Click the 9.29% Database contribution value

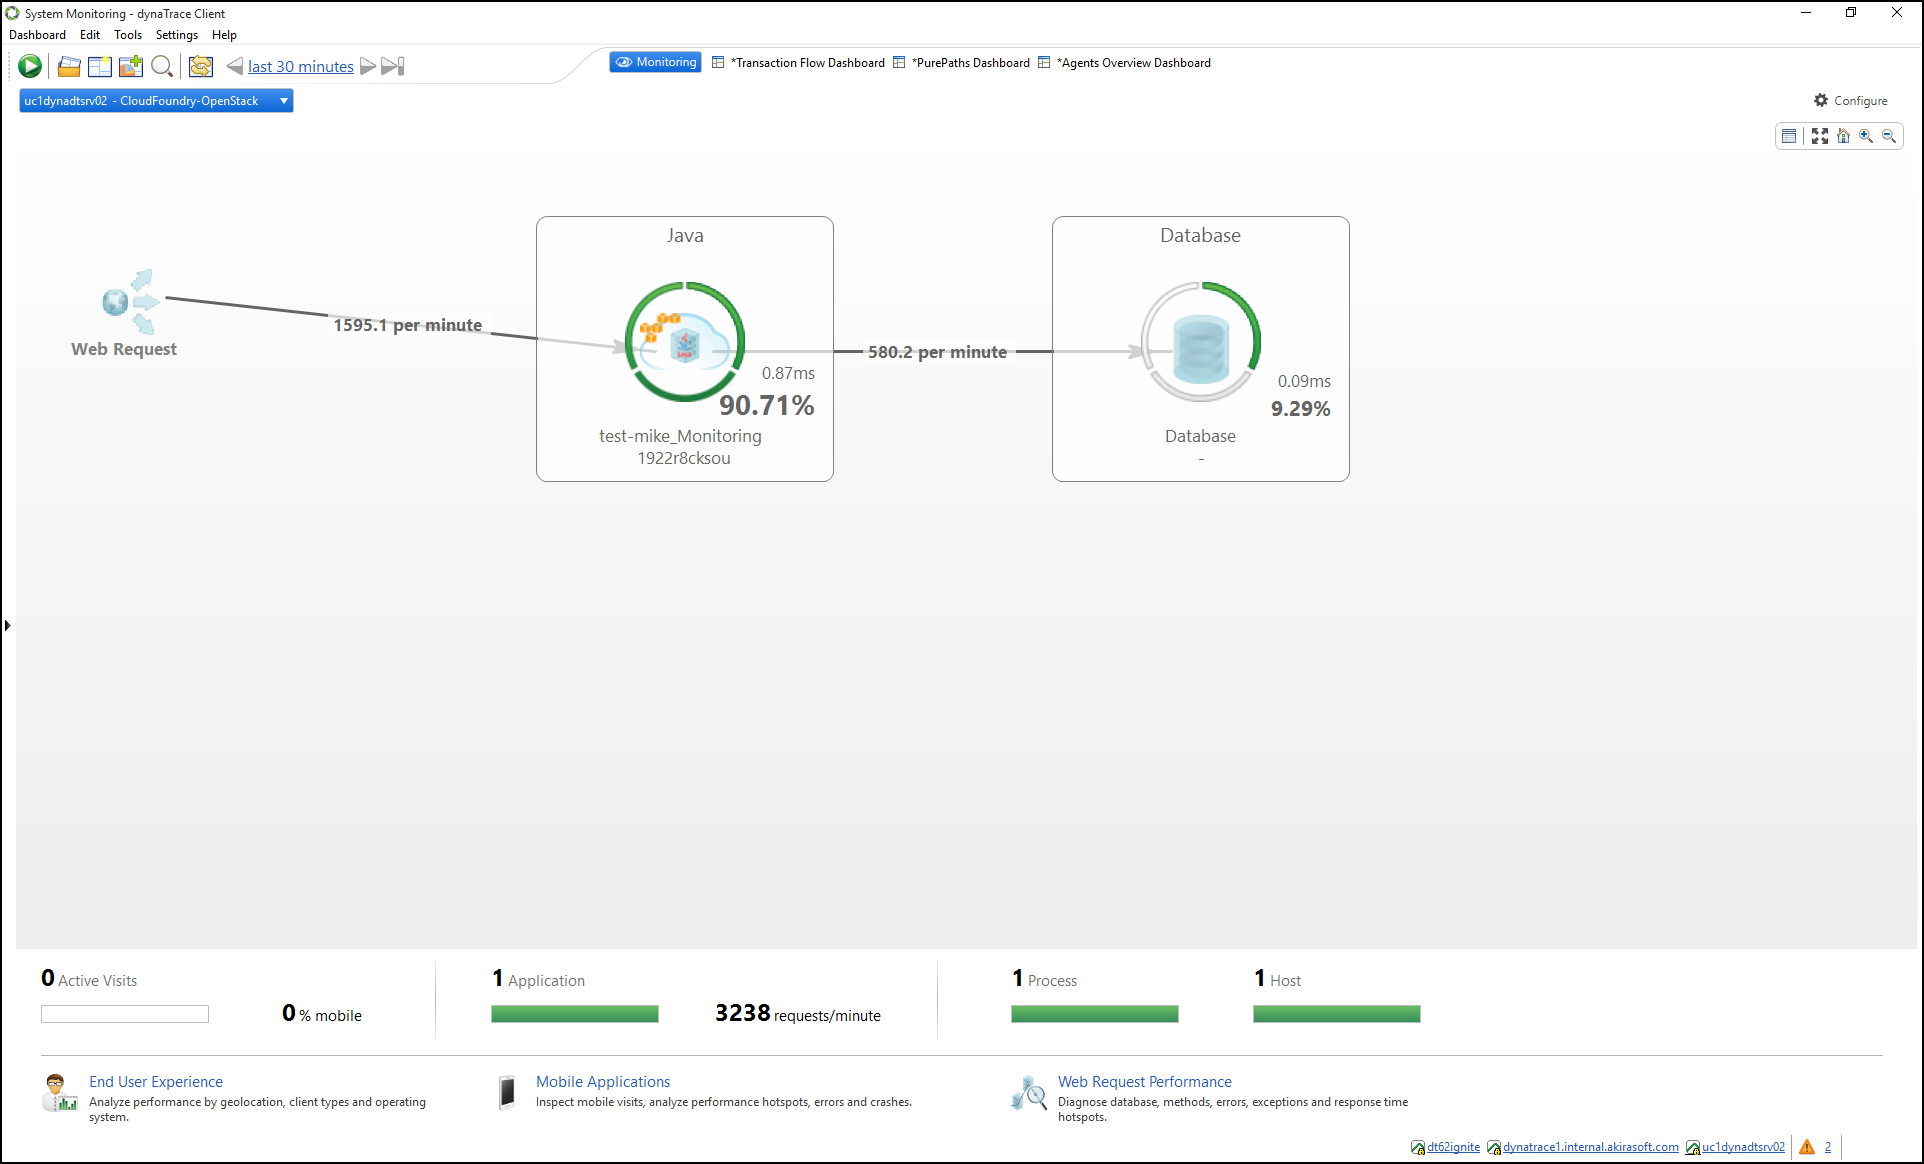click(1300, 408)
